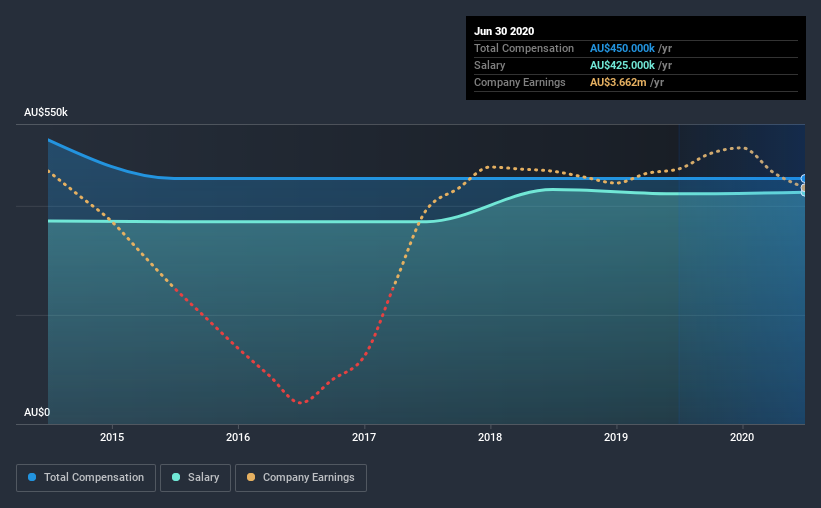Click the AU$550k y-axis label
Viewport: 821px width, 508px height.
[46, 113]
